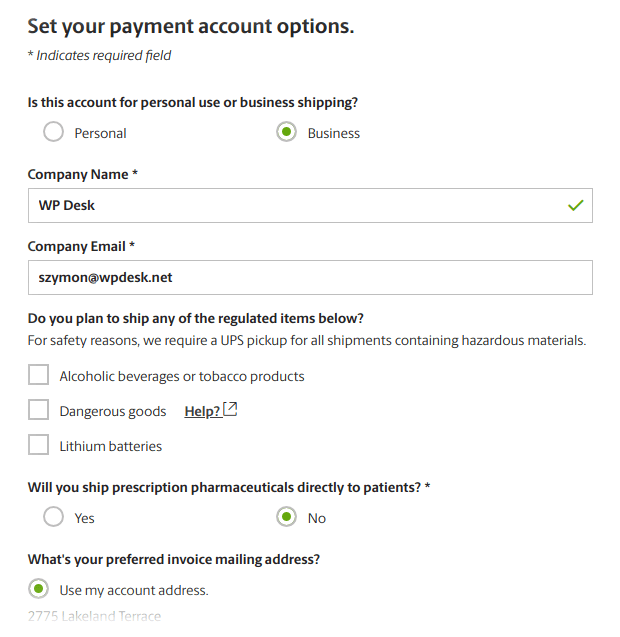Click the Company Name * field label
This screenshot has width=620, height=637.
click(x=83, y=174)
